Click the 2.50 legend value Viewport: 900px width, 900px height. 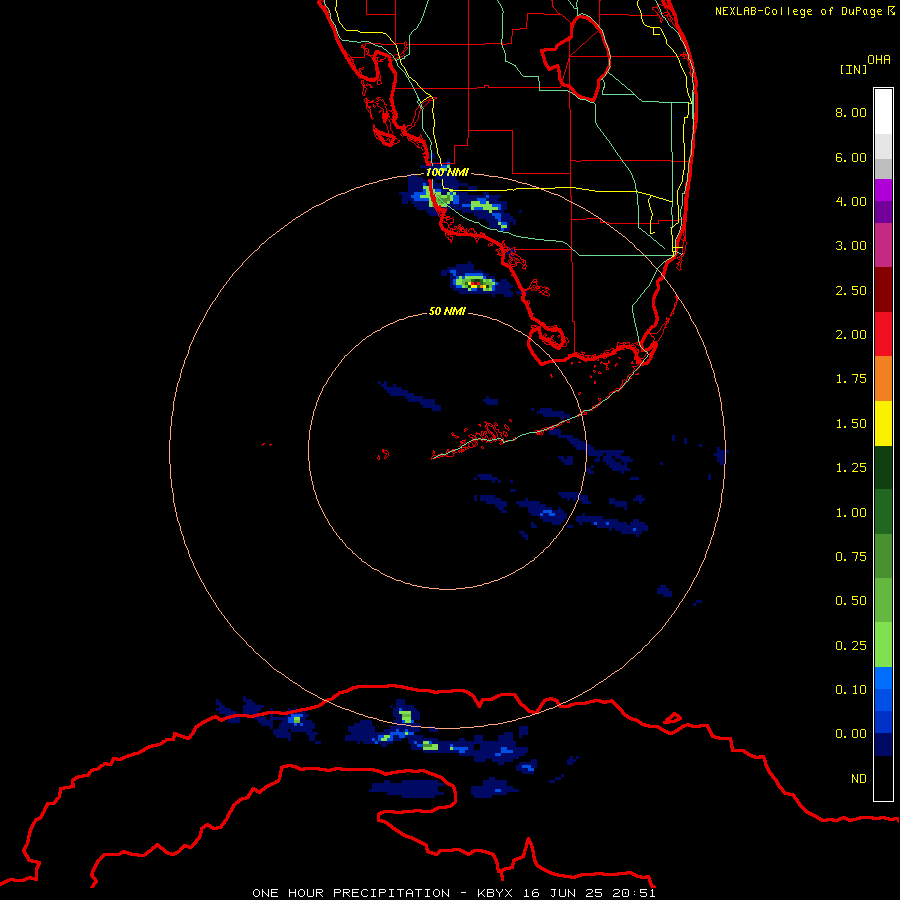point(851,290)
